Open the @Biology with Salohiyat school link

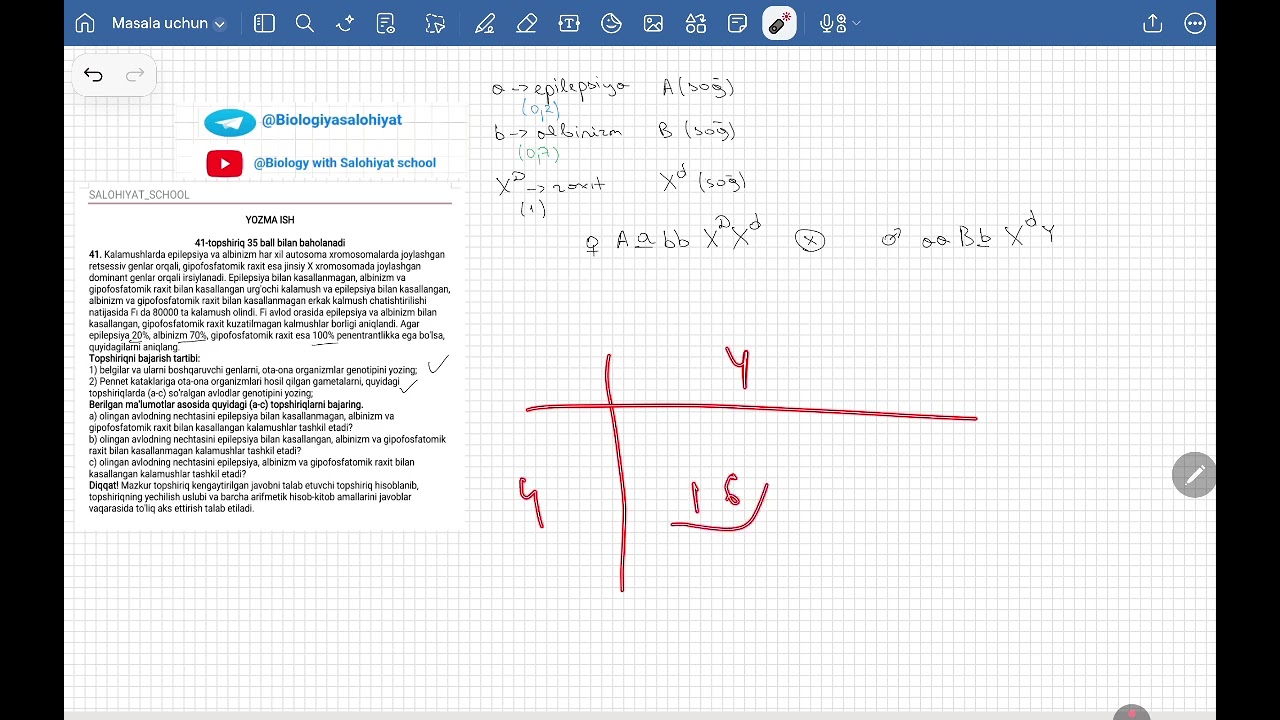(x=345, y=163)
